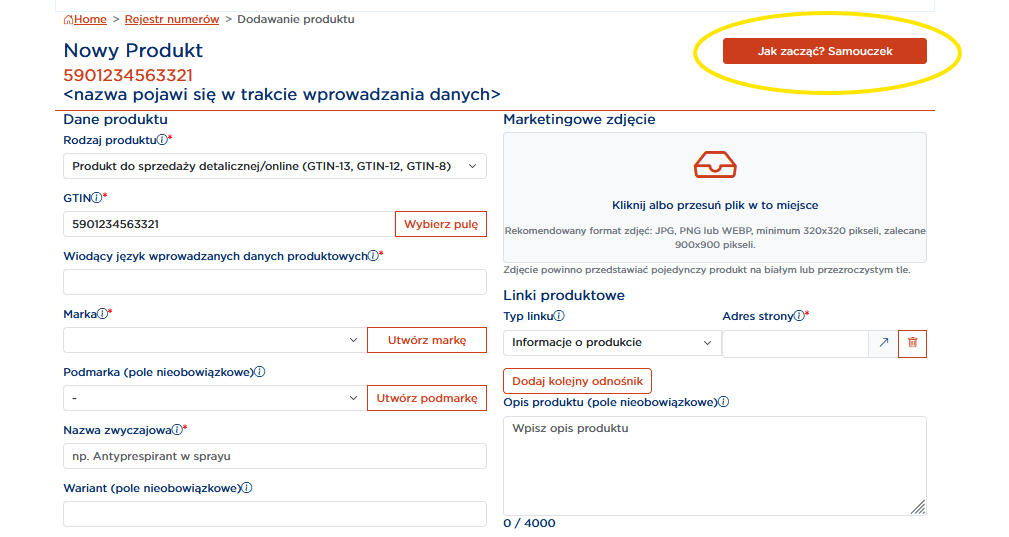The height and width of the screenshot is (537, 1009).
Task: Click Utwórz markę button
Action: click(427, 340)
